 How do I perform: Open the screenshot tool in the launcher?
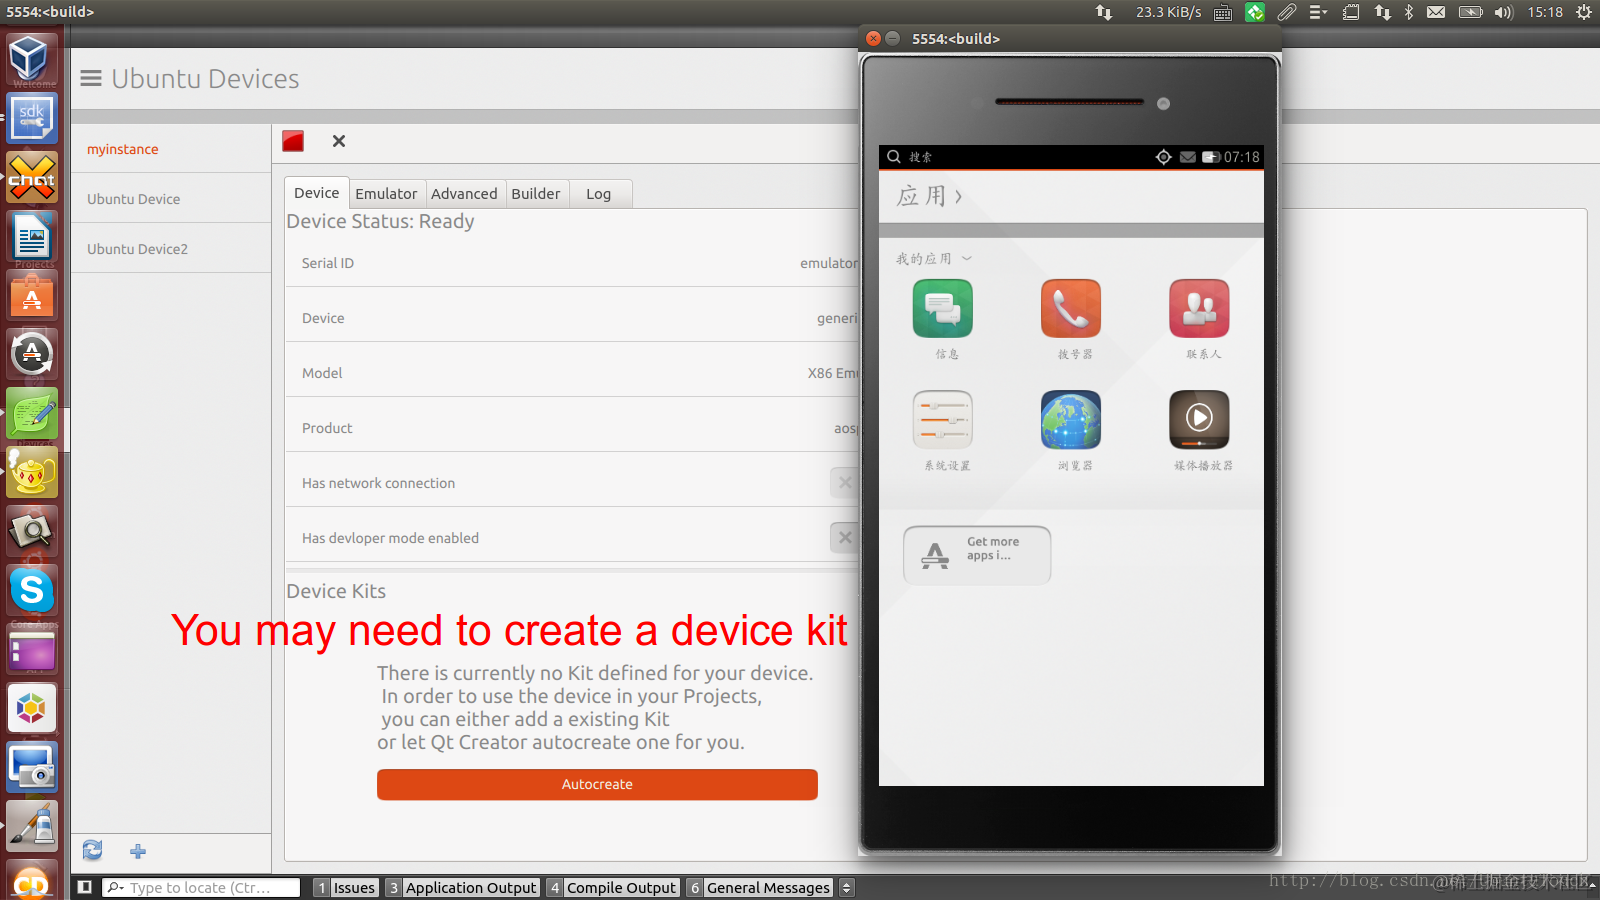[32, 767]
